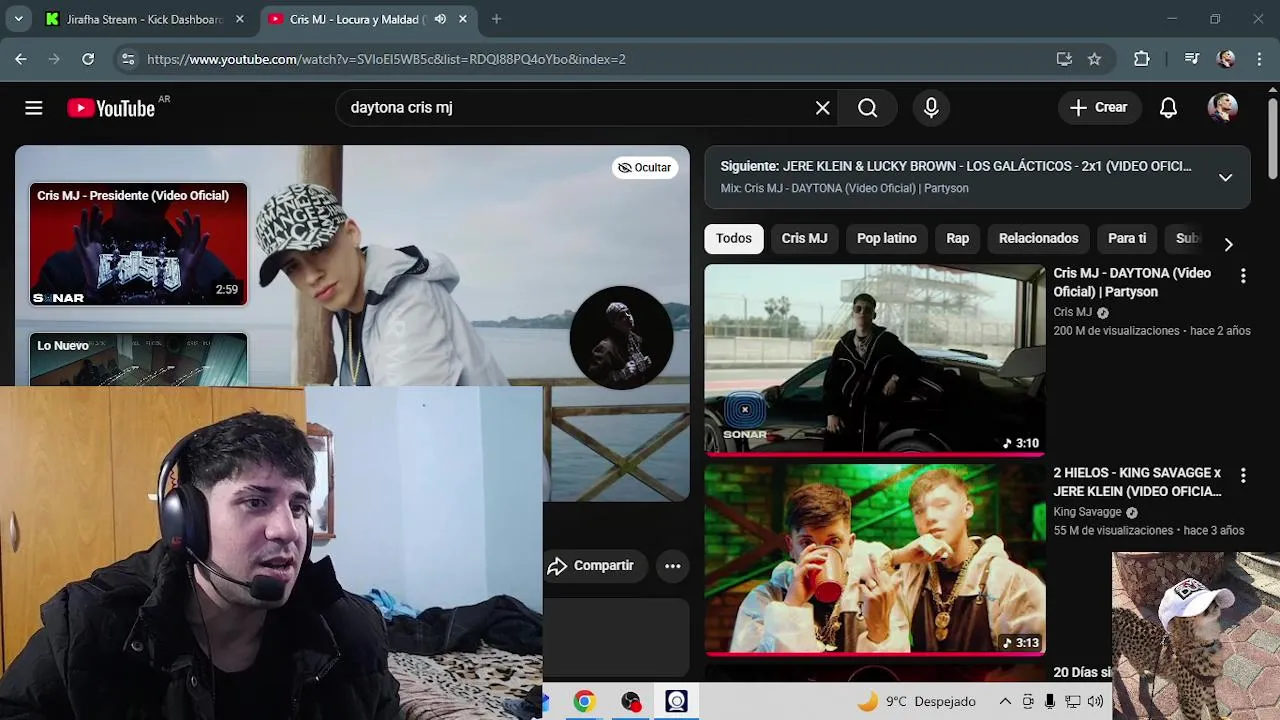Show more filter chips with the right arrow
This screenshot has width=1280, height=720.
tap(1228, 244)
